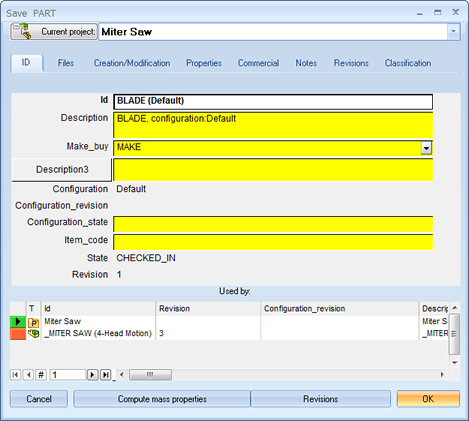469x421 pixels.
Task: Select the green arrow row marker
Action: (18, 322)
